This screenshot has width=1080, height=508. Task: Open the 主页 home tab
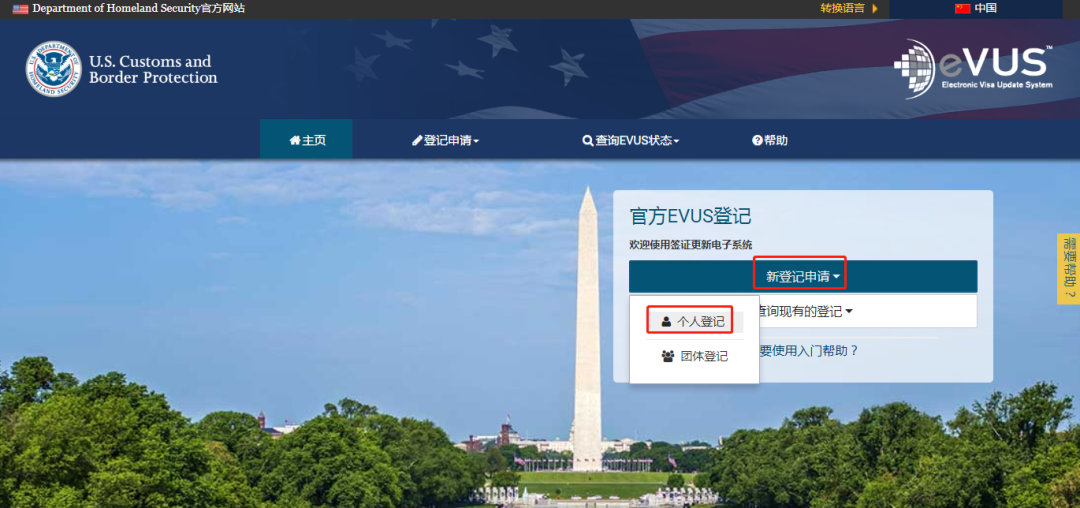click(307, 140)
